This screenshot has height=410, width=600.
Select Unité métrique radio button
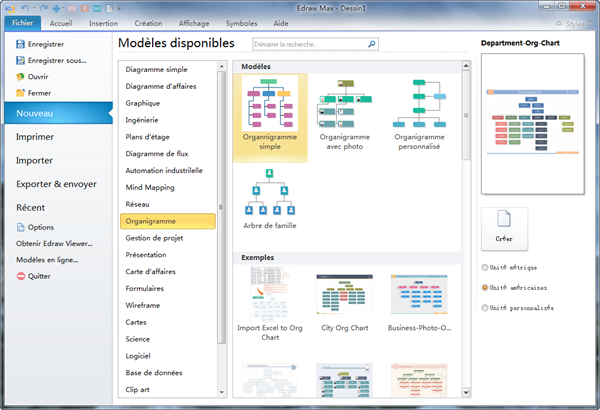pos(485,267)
